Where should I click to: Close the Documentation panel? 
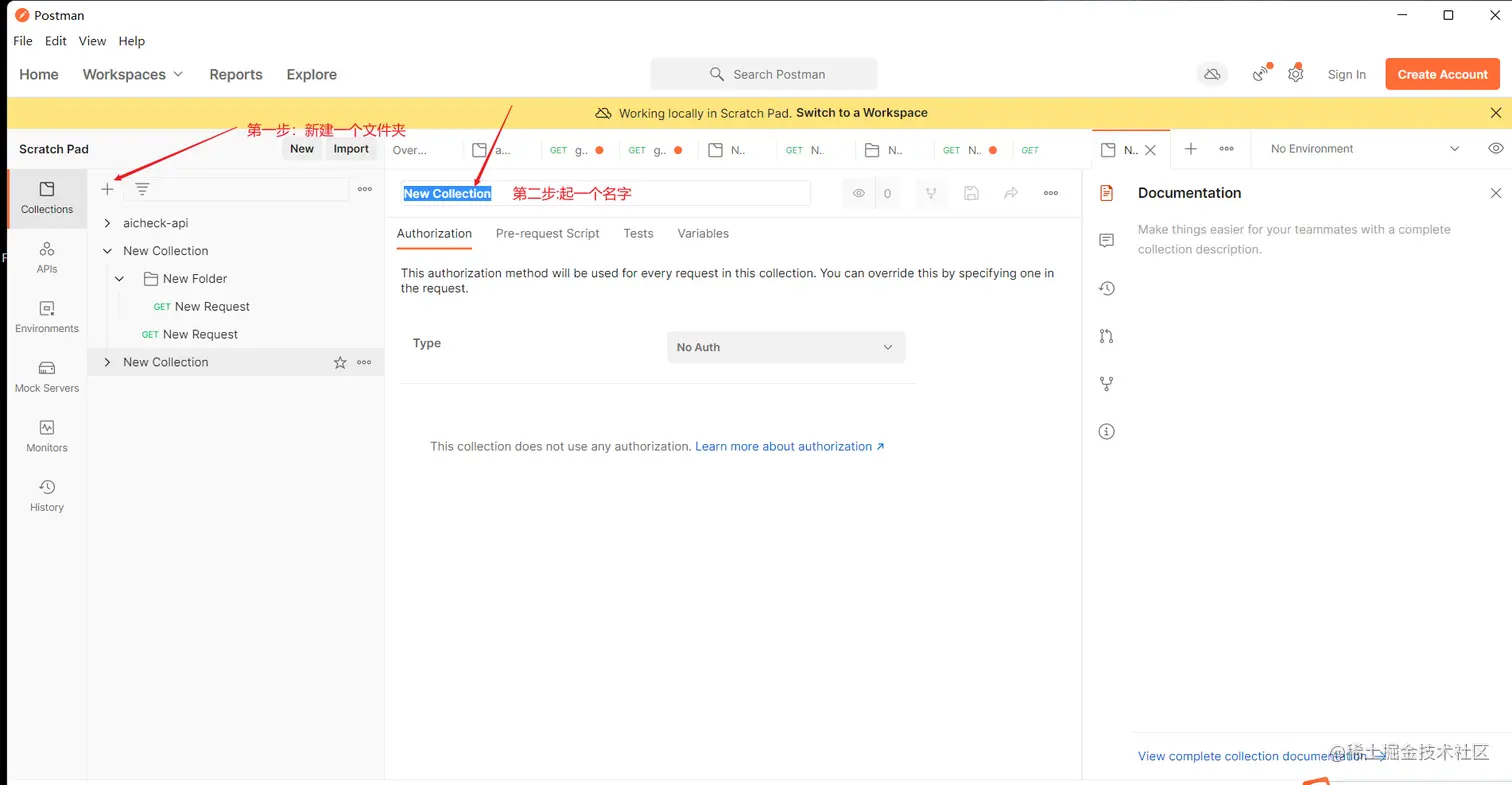(x=1496, y=193)
